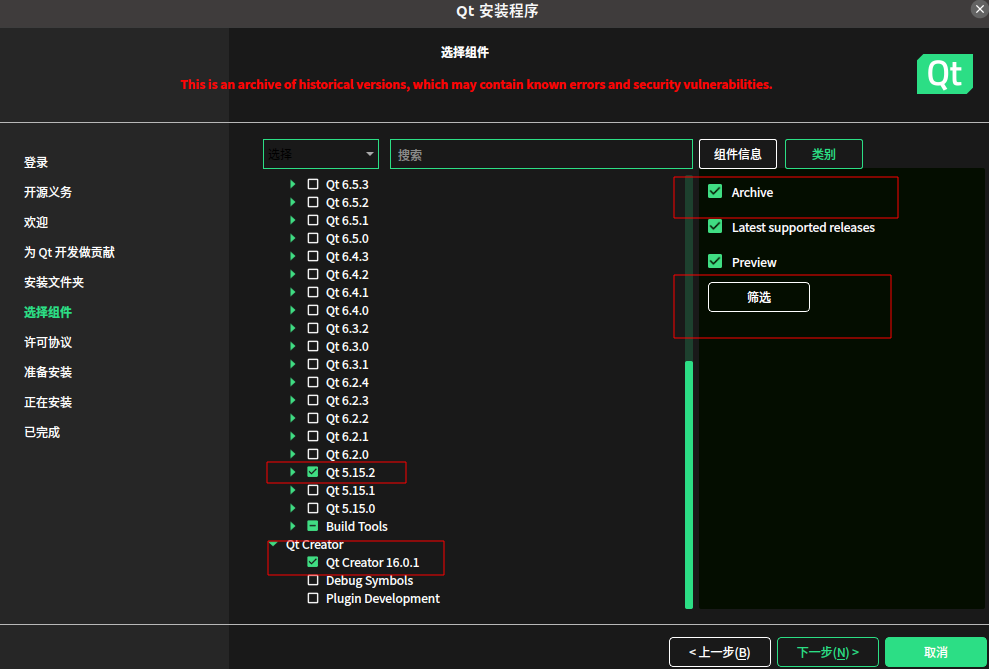Select the 选择组件 step in sidebar
The height and width of the screenshot is (669, 989).
click(48, 312)
